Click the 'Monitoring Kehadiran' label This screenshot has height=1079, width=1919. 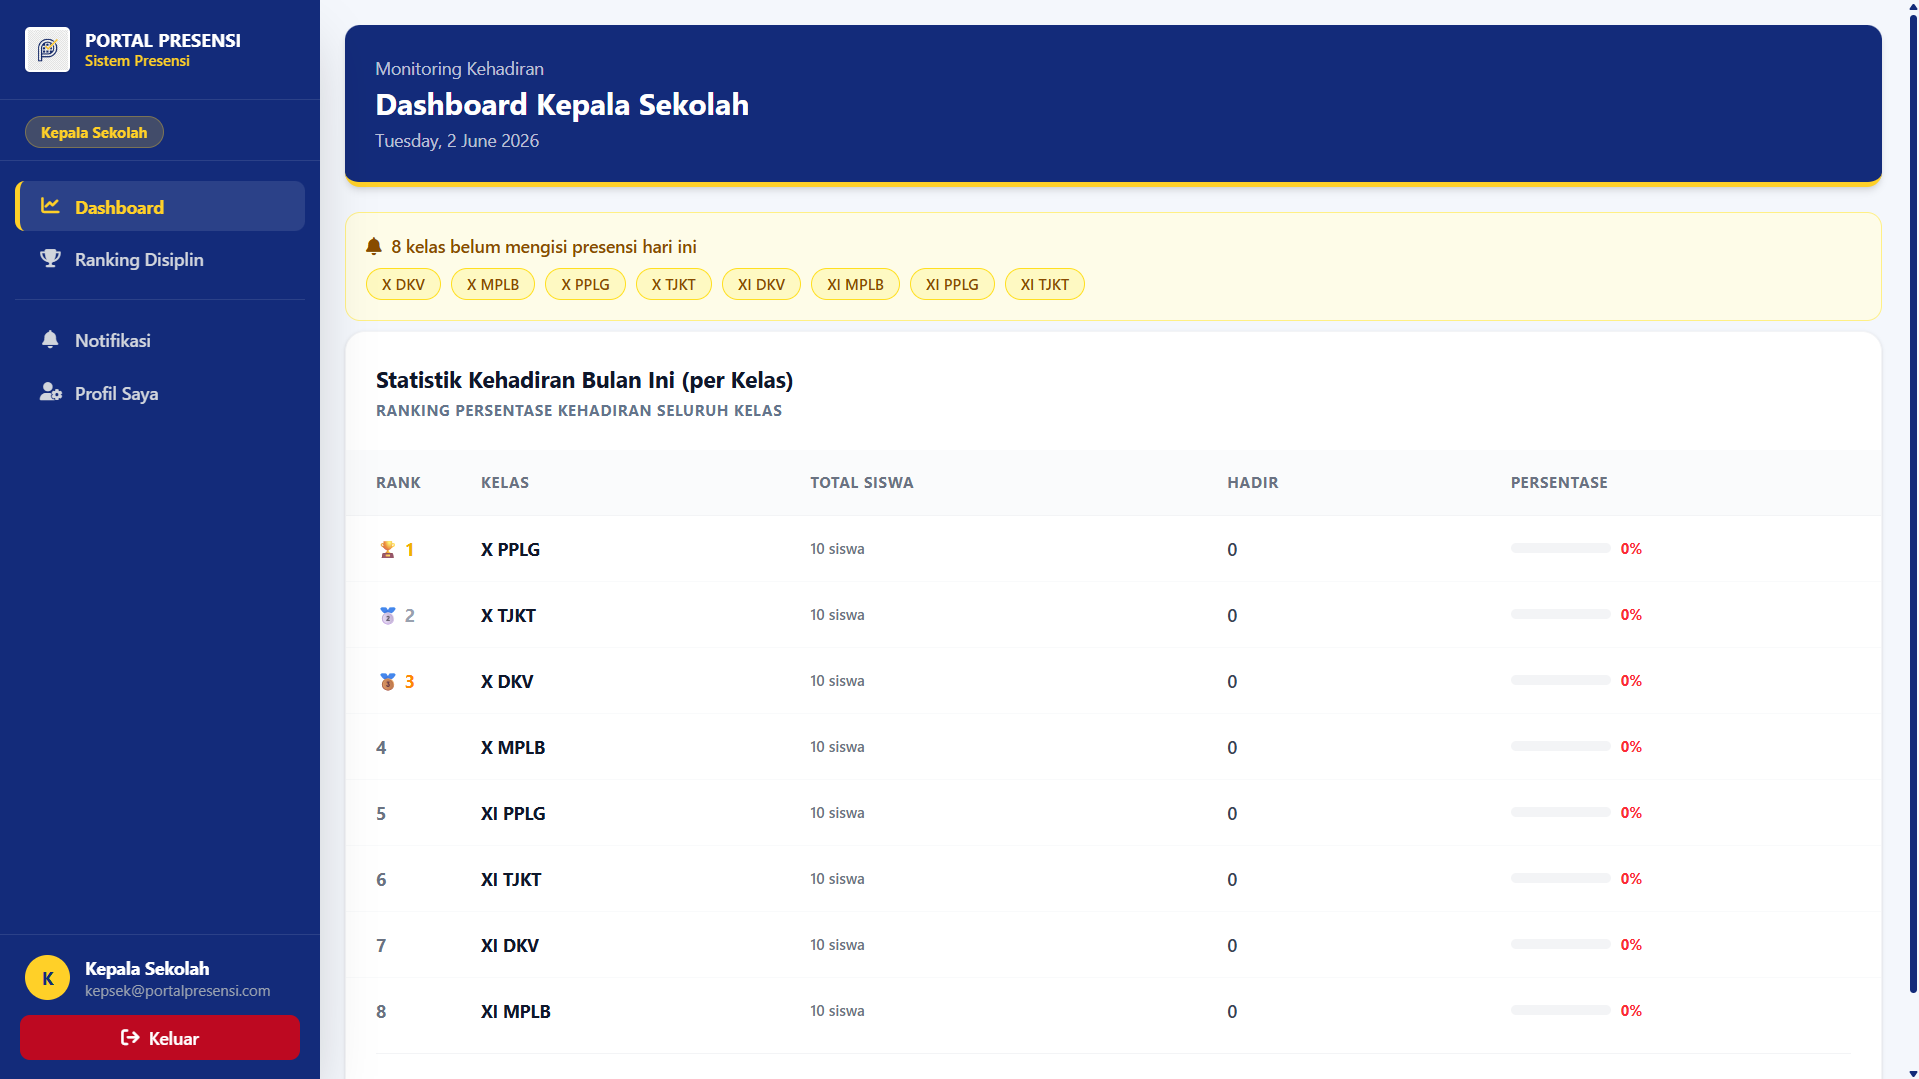[x=459, y=68]
